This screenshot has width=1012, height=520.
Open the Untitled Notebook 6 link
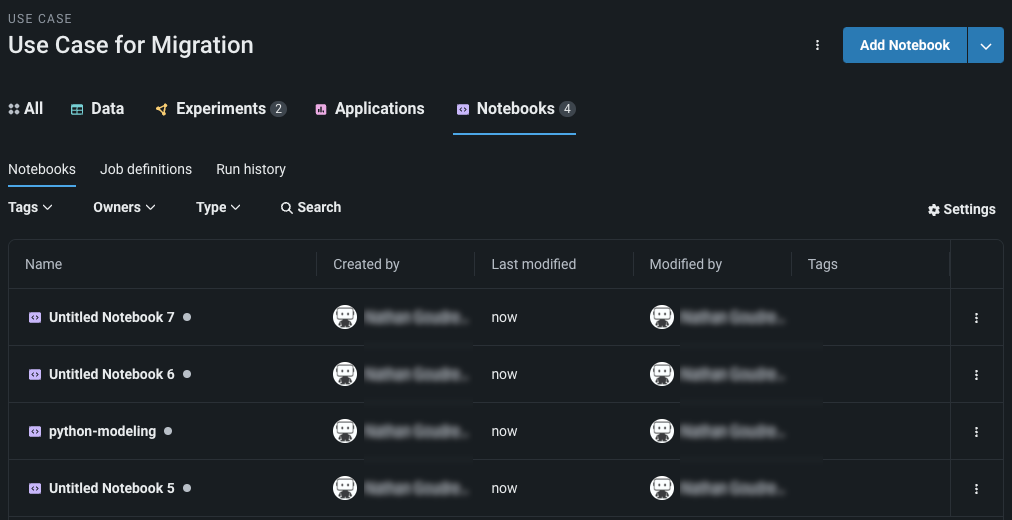[x=112, y=374]
